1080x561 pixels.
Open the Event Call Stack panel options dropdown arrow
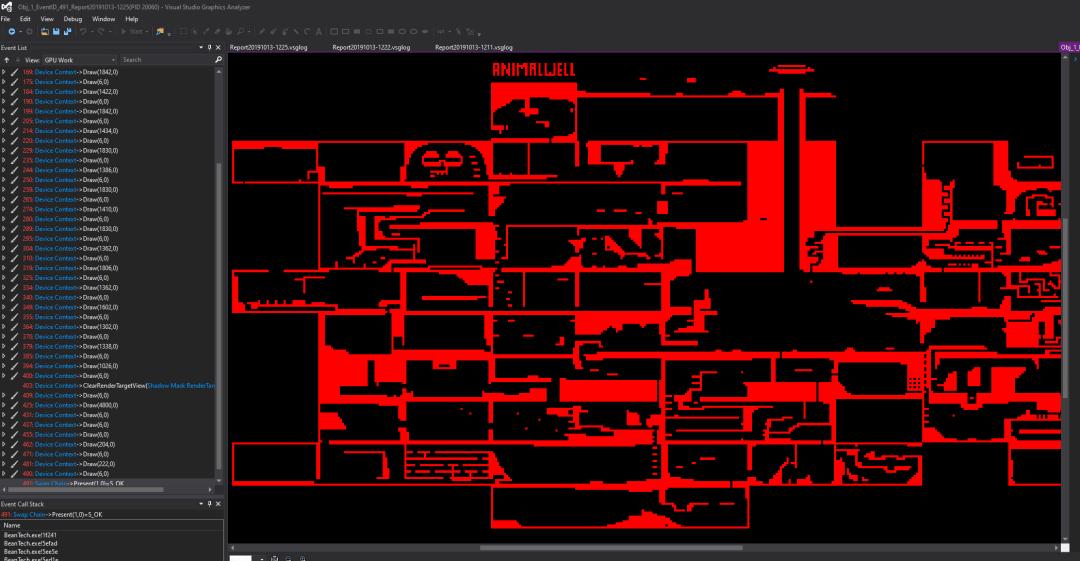(201, 504)
